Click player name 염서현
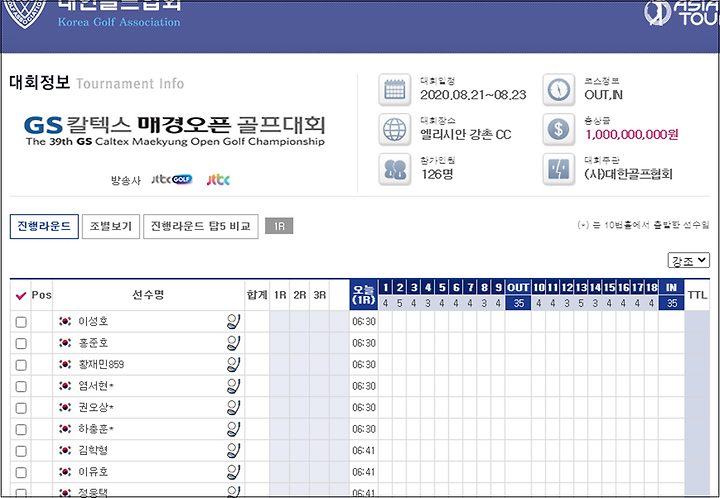 pyautogui.click(x=96, y=386)
